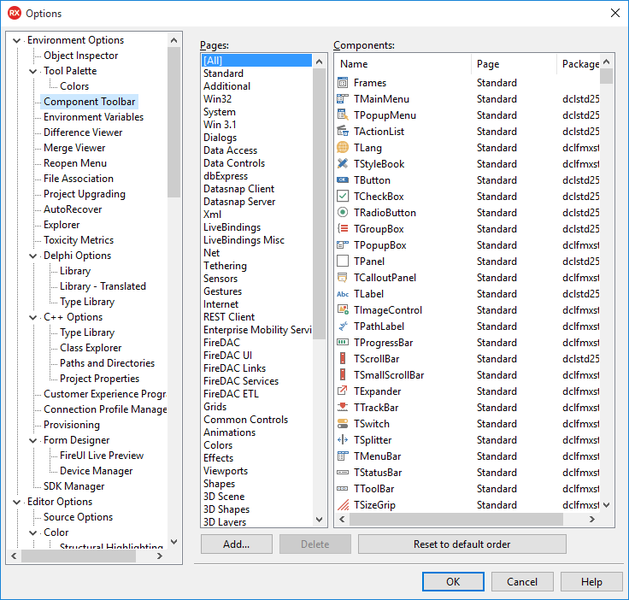Sort components by the Name column header
Screen dimensions: 629x600
pos(403,64)
